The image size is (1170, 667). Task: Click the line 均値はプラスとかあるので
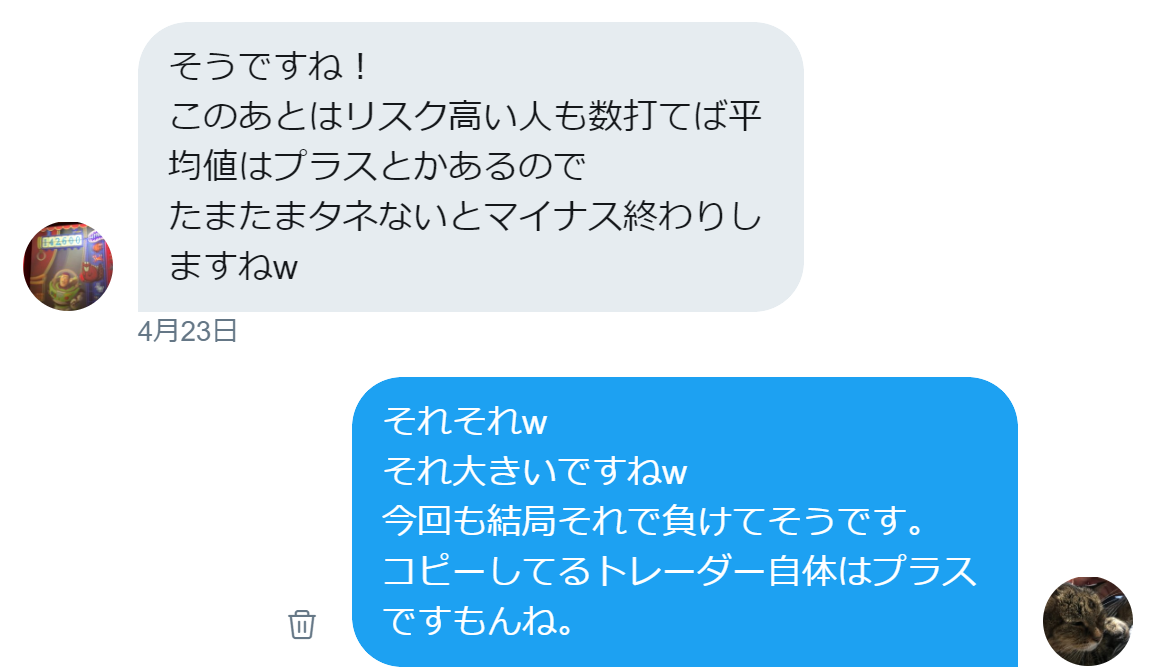(377, 166)
